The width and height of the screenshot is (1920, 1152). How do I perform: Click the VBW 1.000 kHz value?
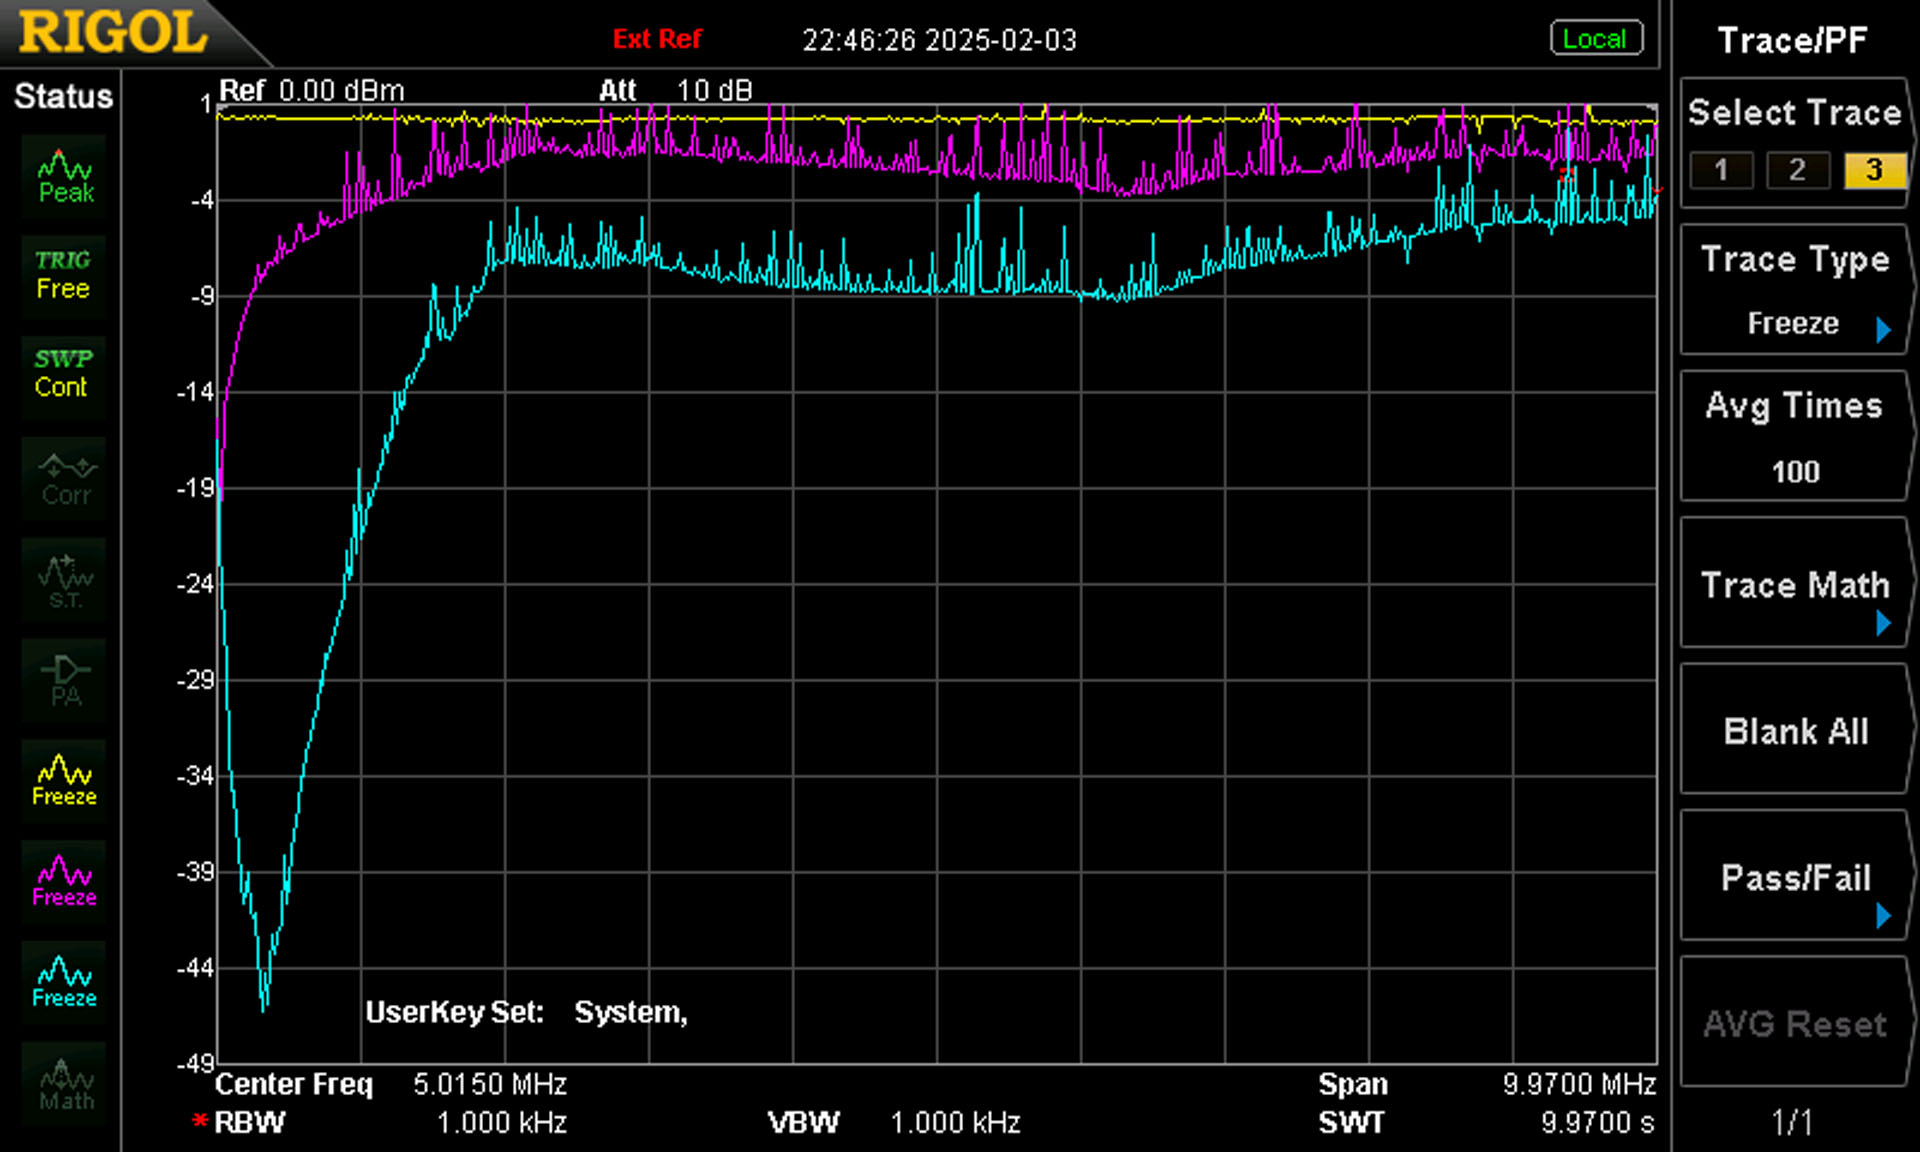pos(955,1123)
